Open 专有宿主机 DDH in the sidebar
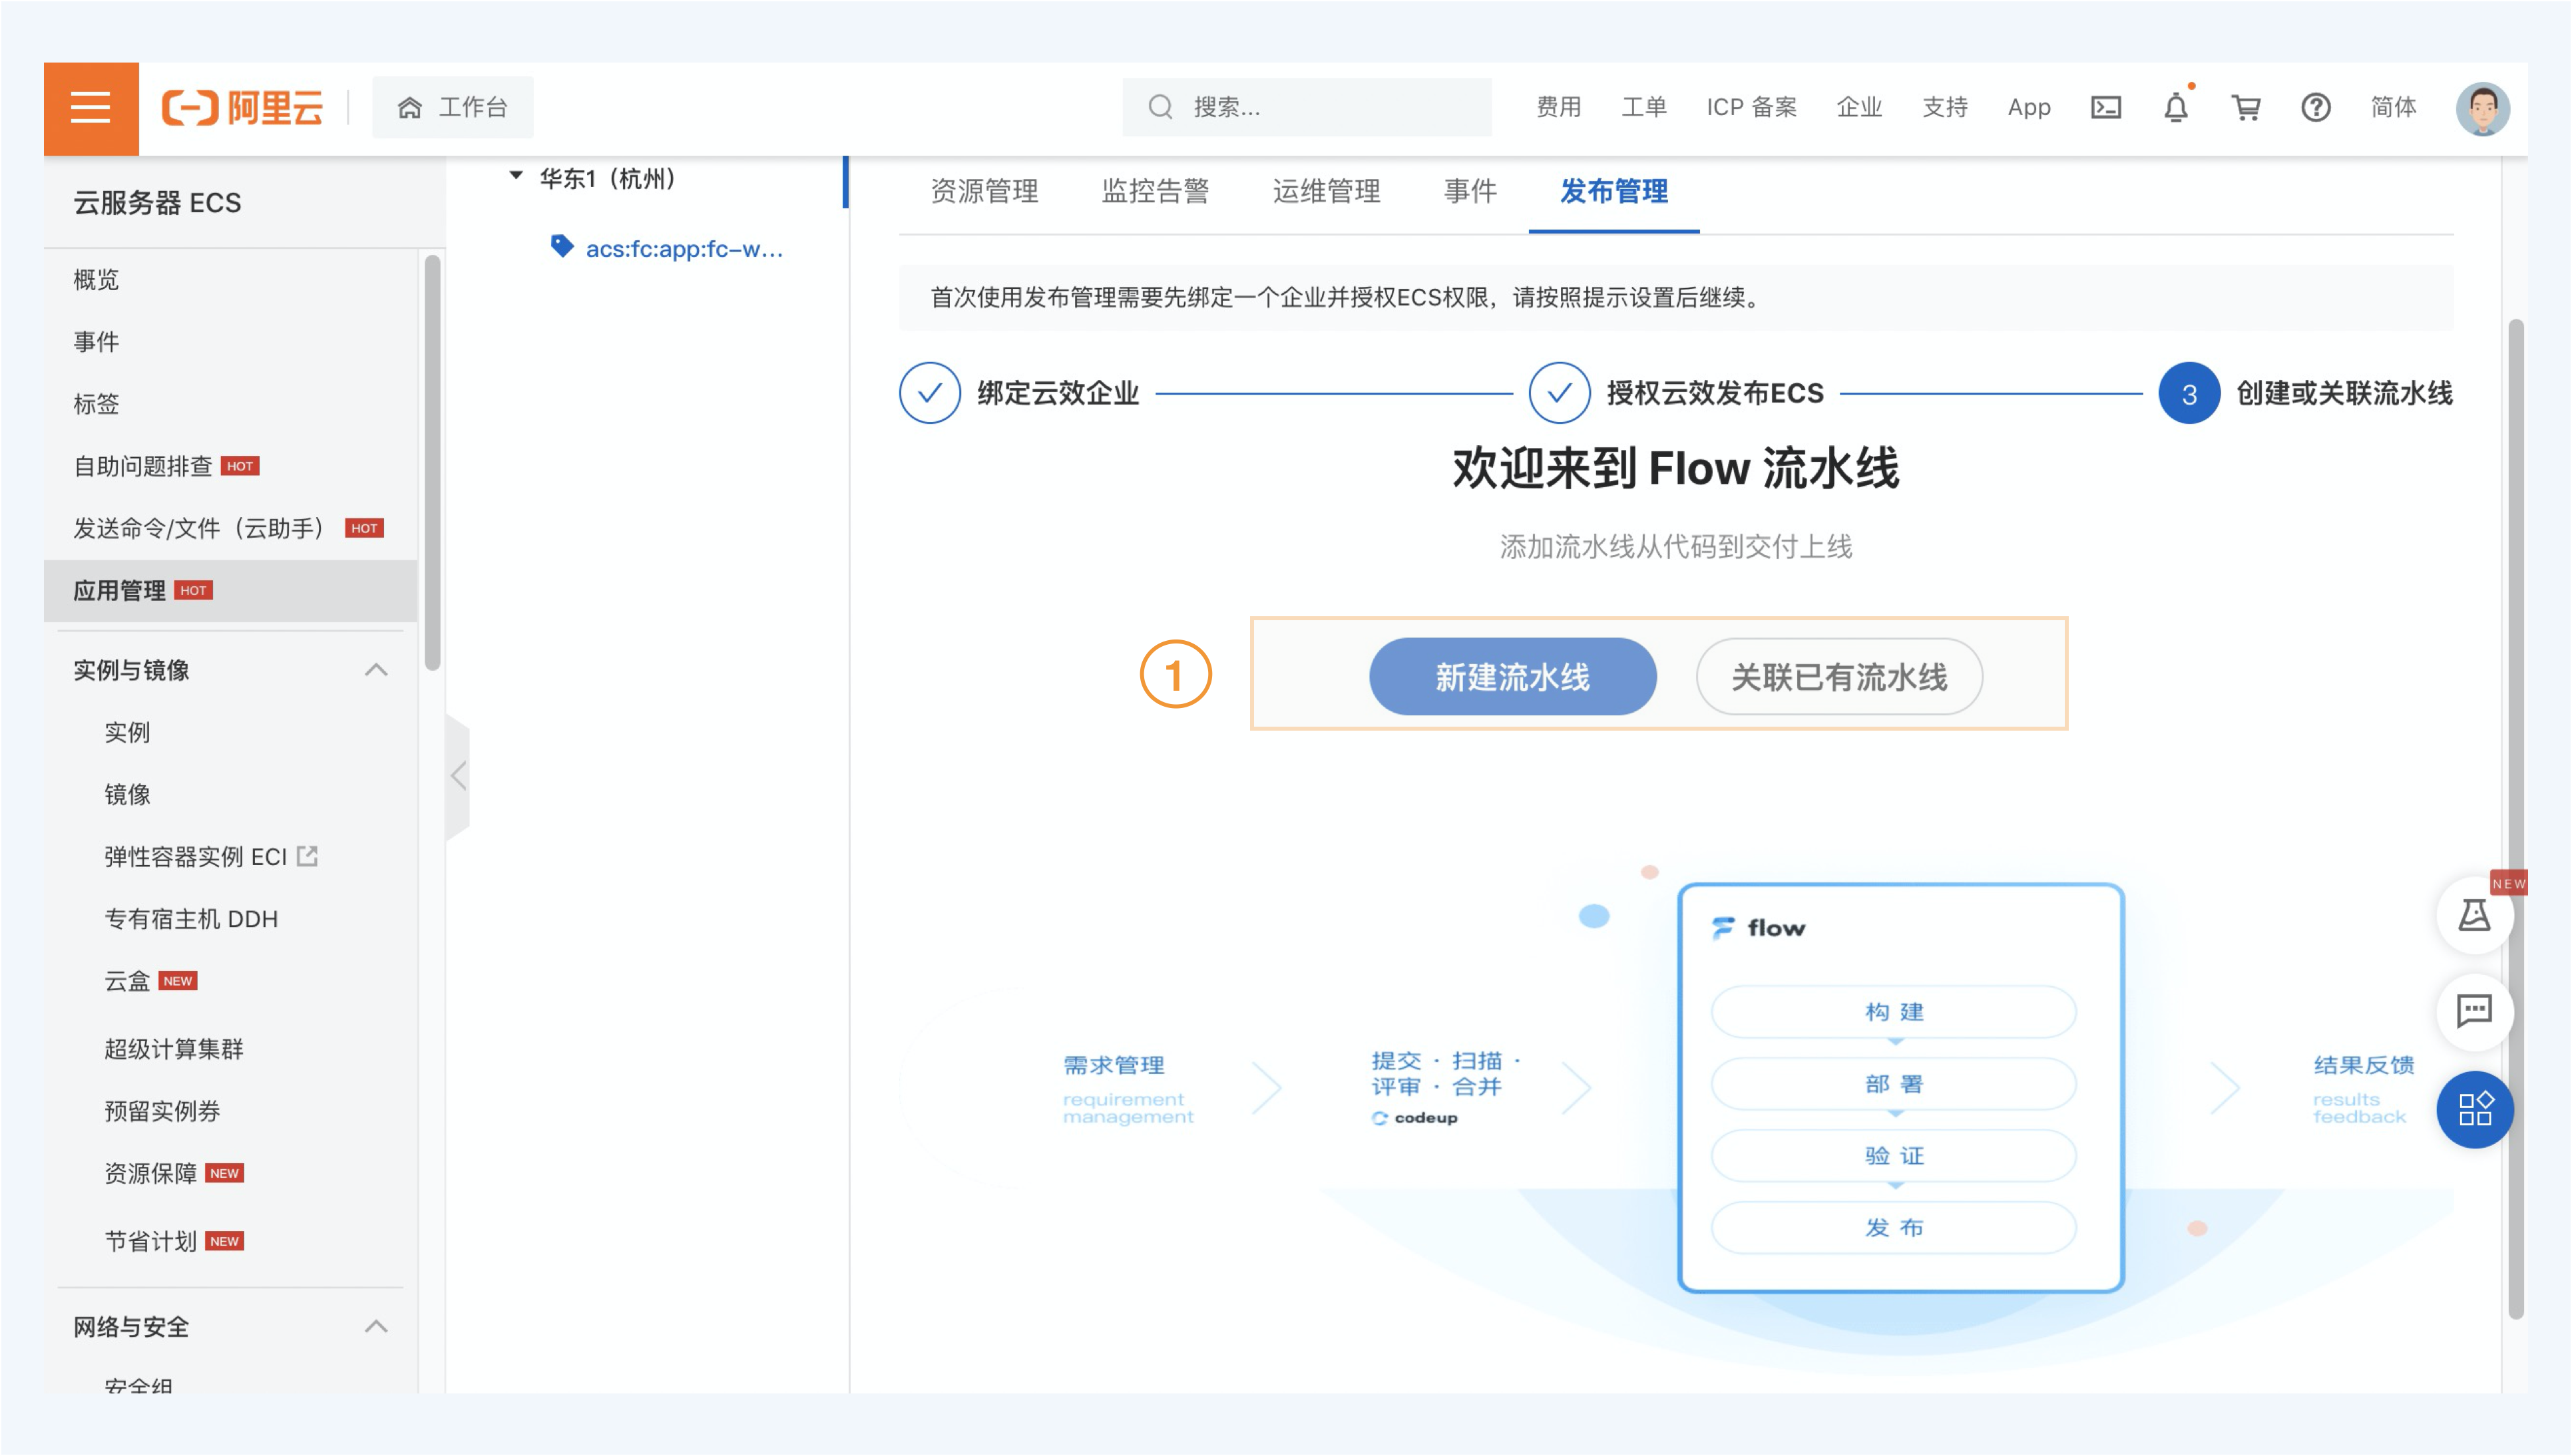The width and height of the screenshot is (2572, 1456). click(191, 919)
